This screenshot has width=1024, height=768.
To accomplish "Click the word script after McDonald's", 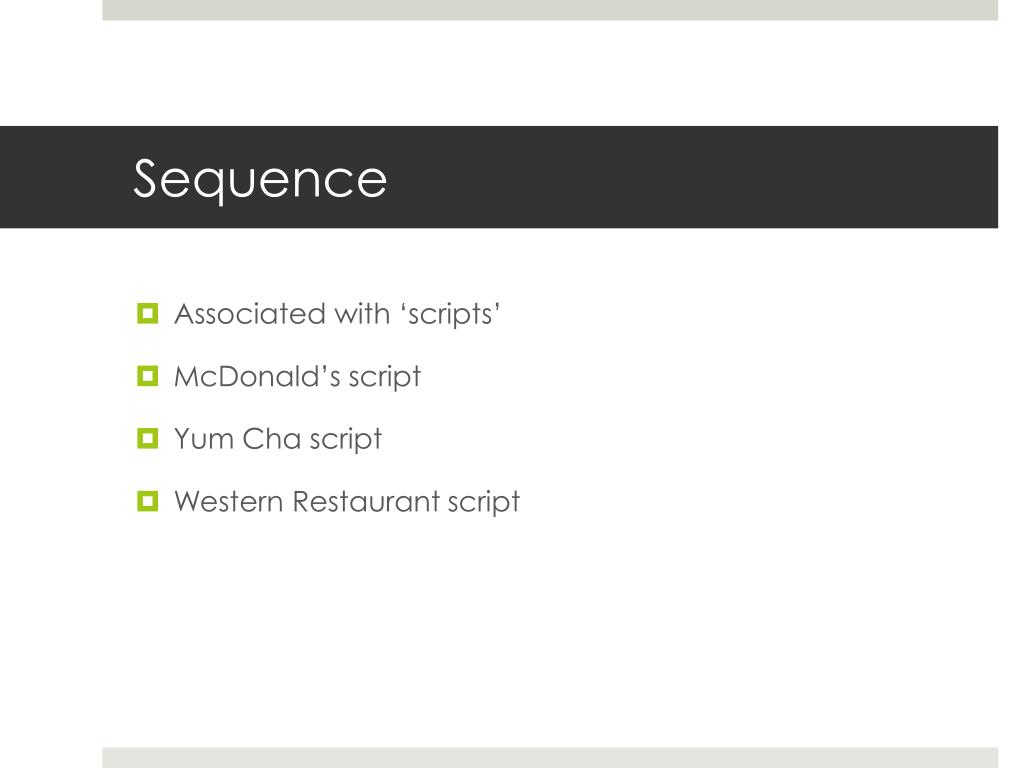I will click(x=385, y=377).
